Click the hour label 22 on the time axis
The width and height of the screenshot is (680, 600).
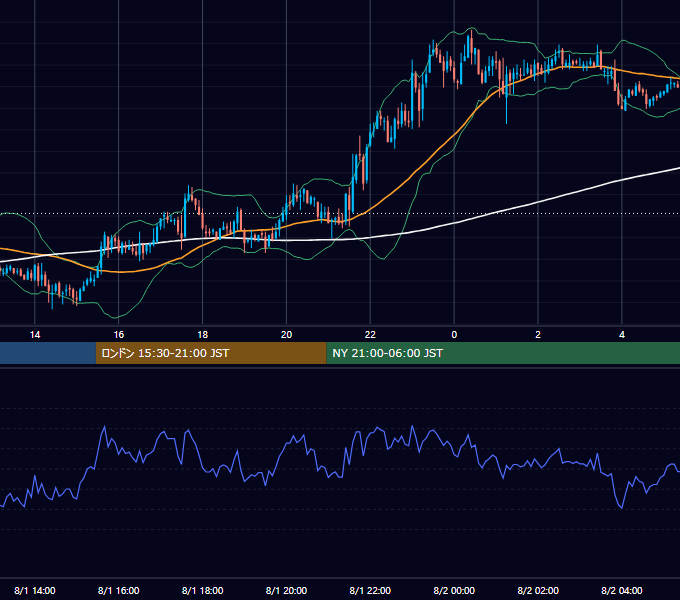click(370, 335)
